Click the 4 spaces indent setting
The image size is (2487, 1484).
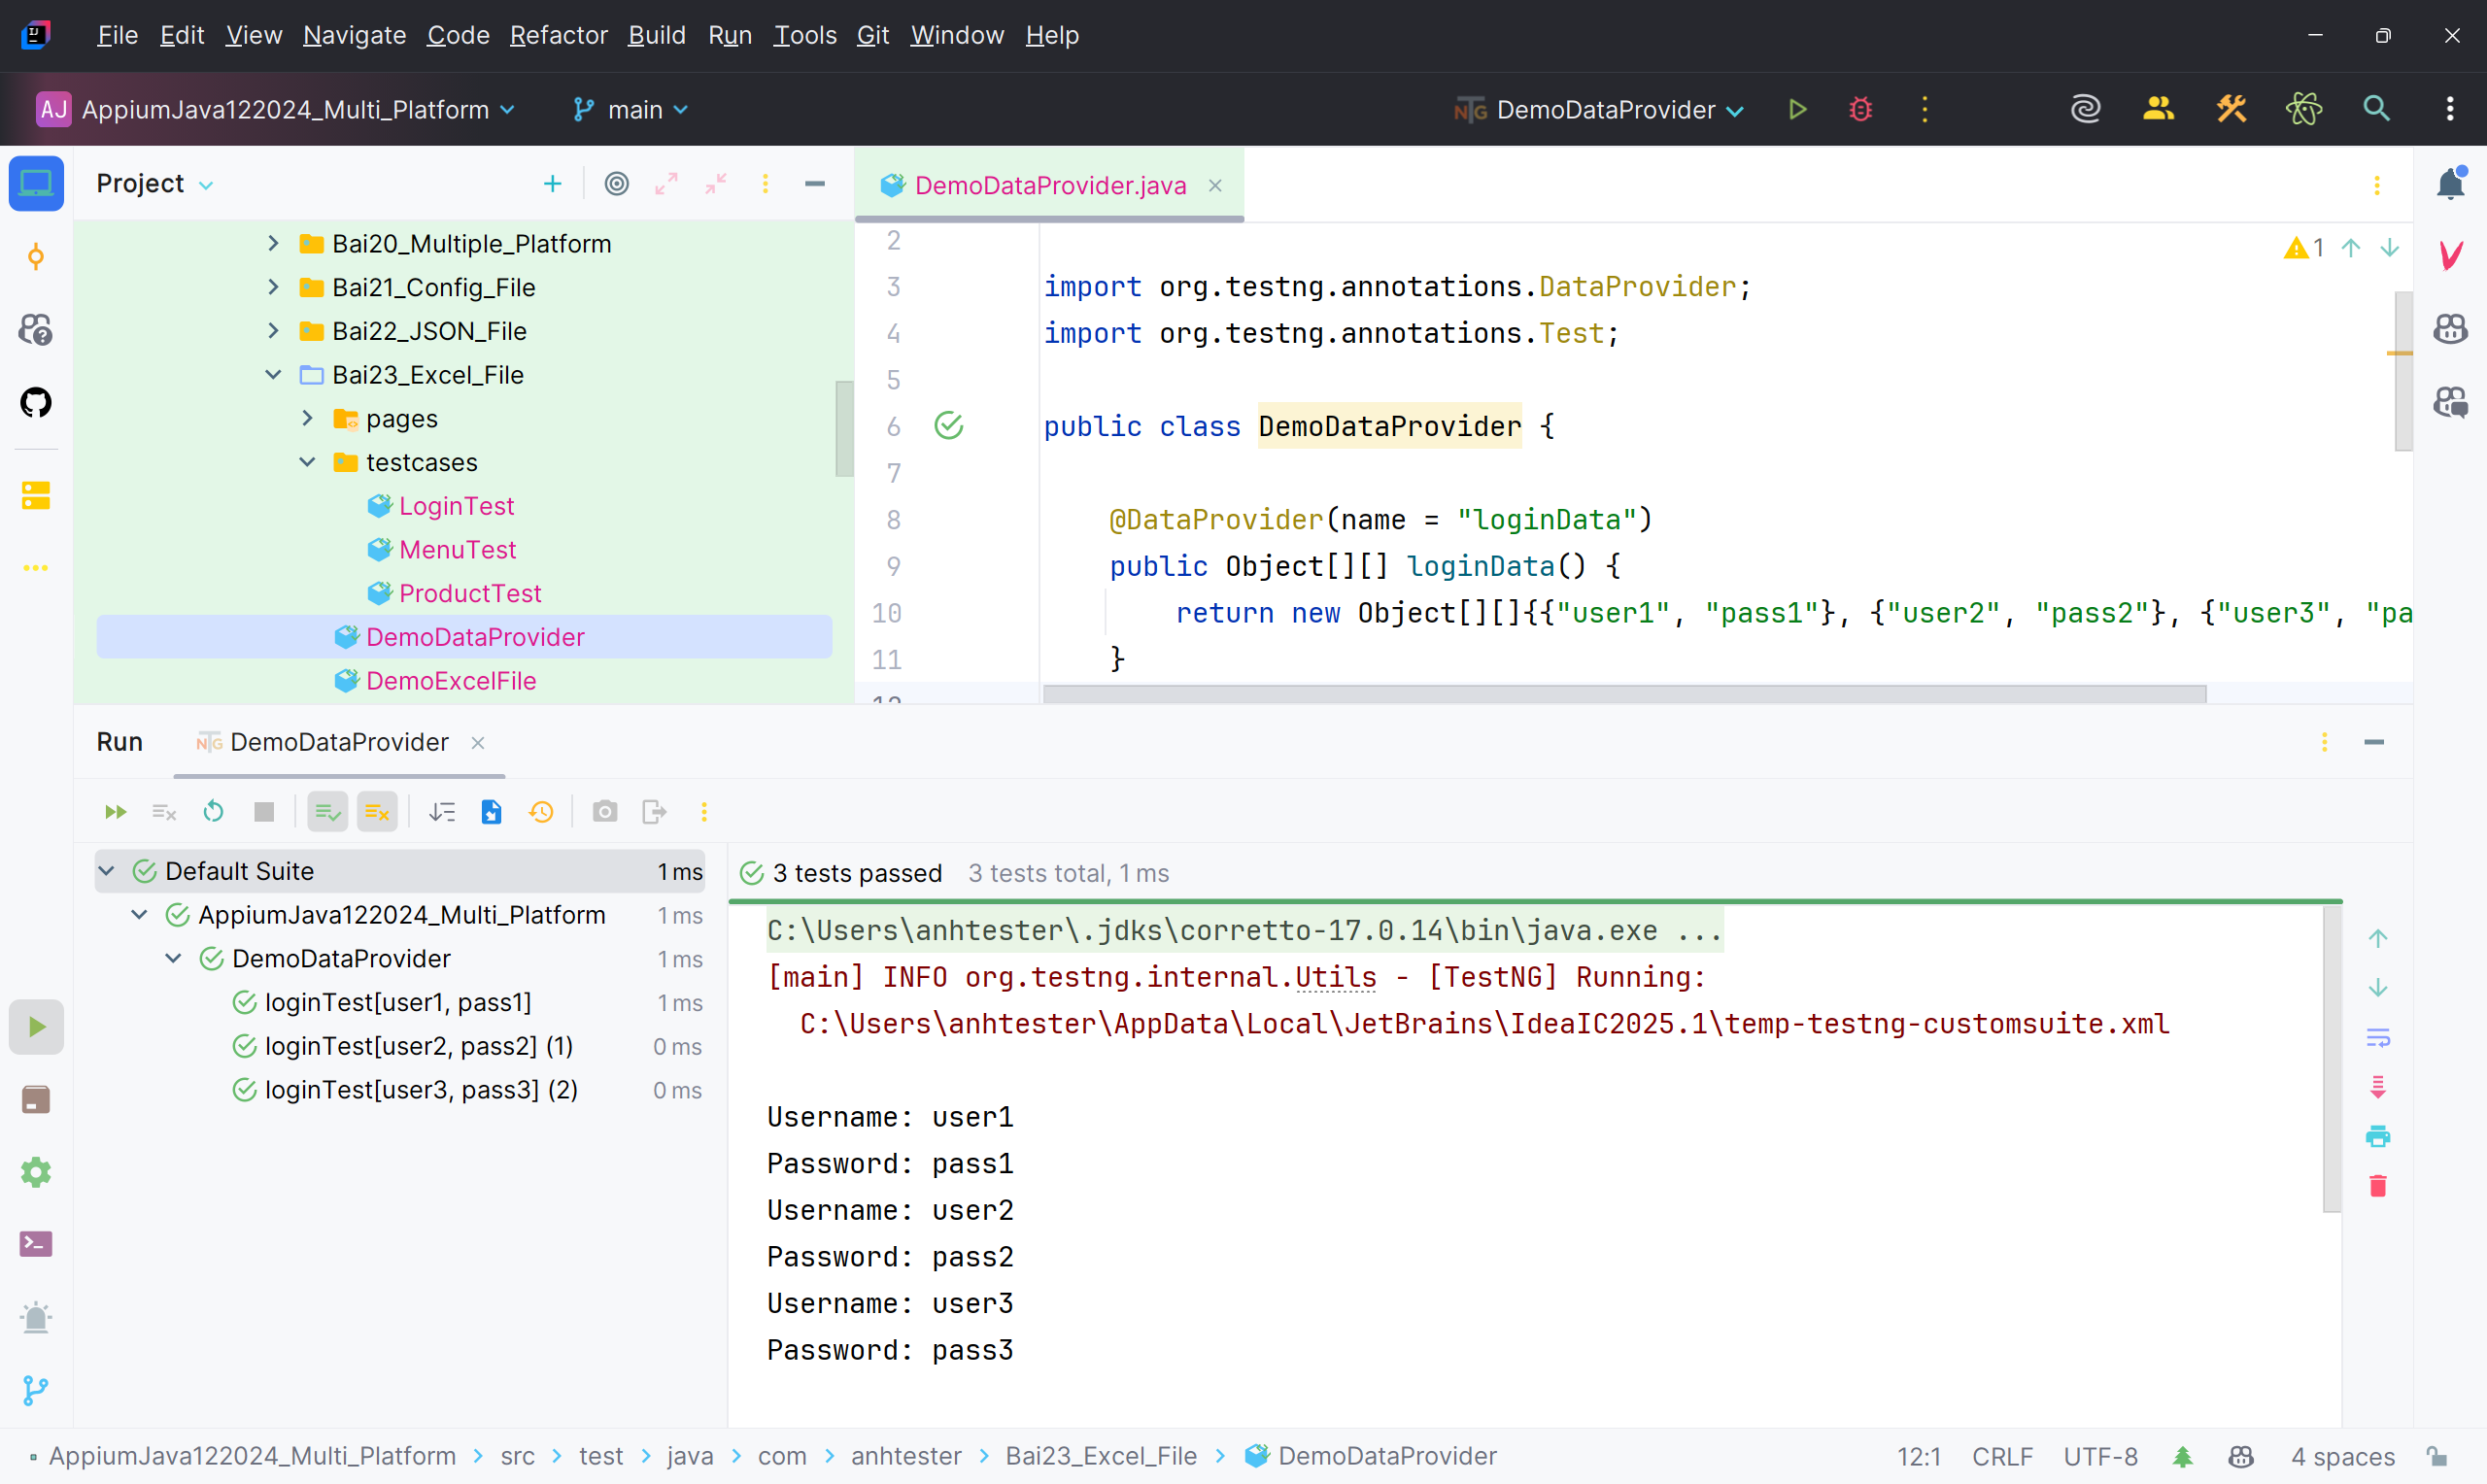tap(2342, 1457)
